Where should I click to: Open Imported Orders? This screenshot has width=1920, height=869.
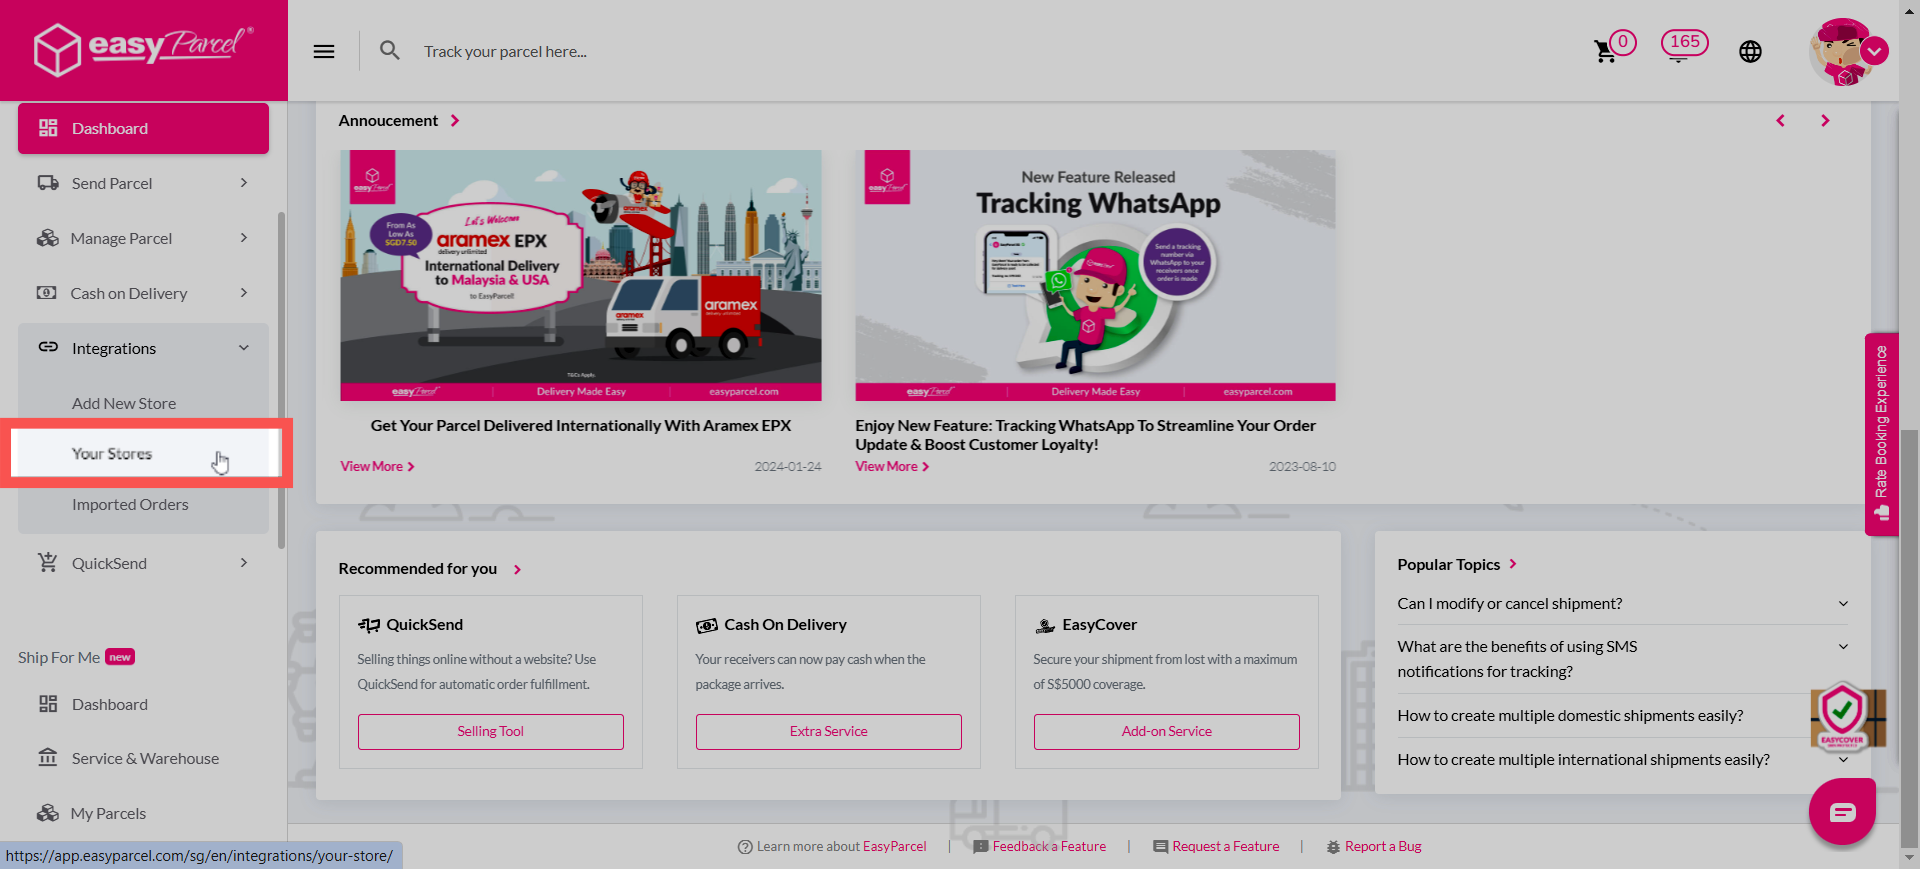pyautogui.click(x=130, y=504)
